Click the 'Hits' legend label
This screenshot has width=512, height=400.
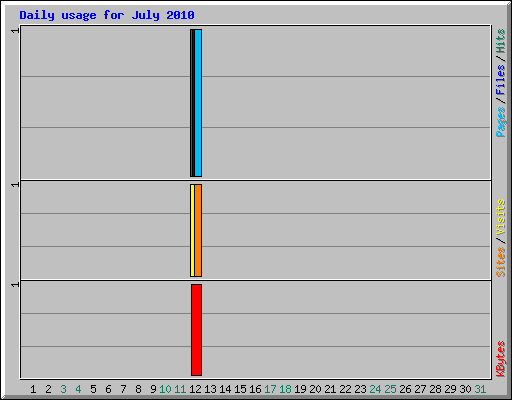pyautogui.click(x=500, y=41)
